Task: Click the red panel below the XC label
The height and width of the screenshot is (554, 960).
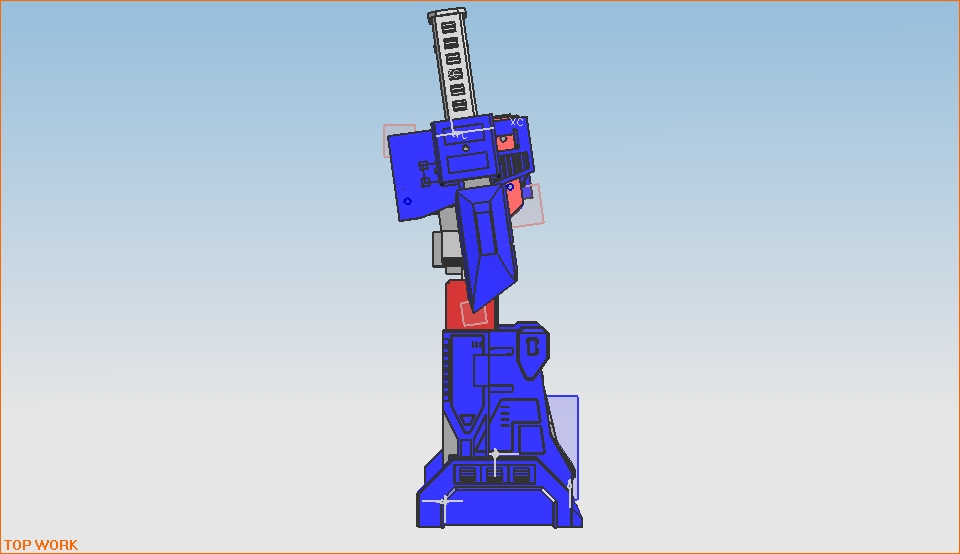Action: (x=505, y=142)
